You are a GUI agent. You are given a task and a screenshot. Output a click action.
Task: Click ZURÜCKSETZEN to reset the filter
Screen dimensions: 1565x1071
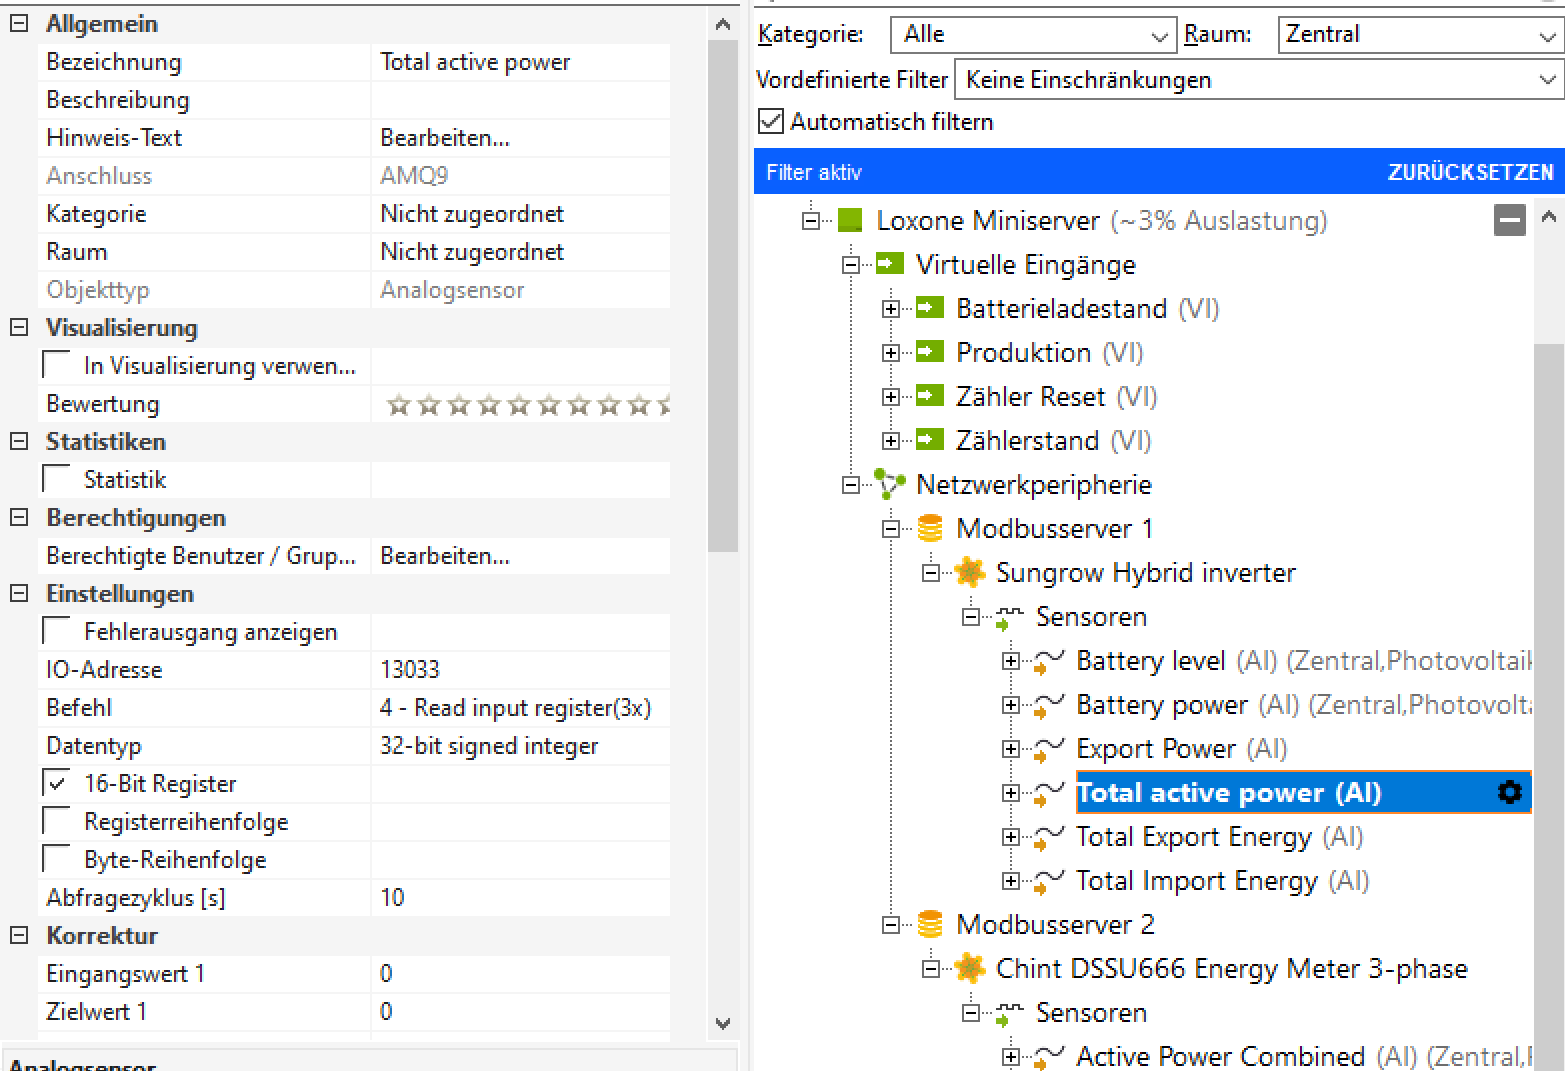click(1469, 173)
